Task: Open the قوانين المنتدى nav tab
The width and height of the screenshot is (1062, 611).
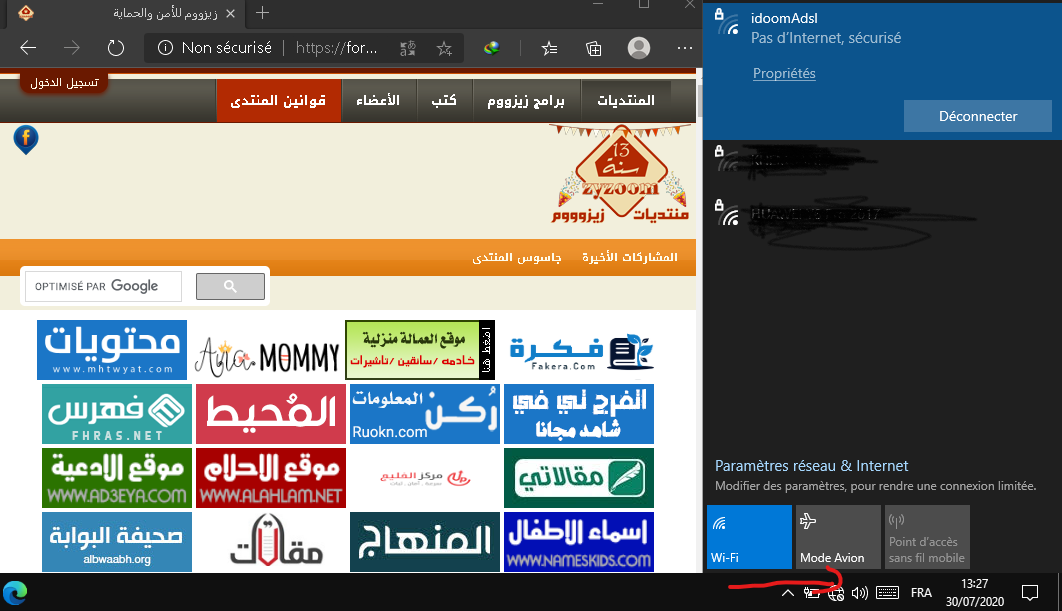Action: coord(278,100)
